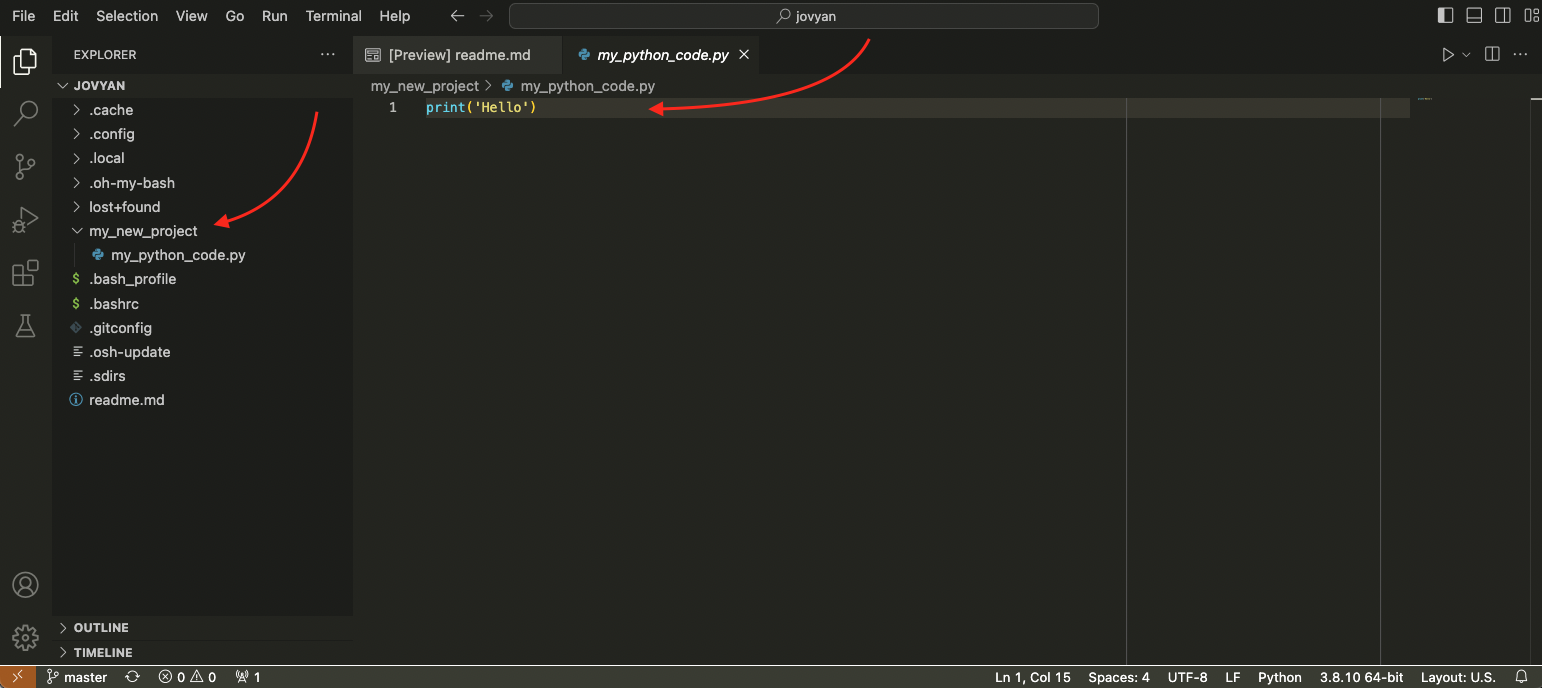
Task: Toggle bottom panel layout icon
Action: (1474, 16)
